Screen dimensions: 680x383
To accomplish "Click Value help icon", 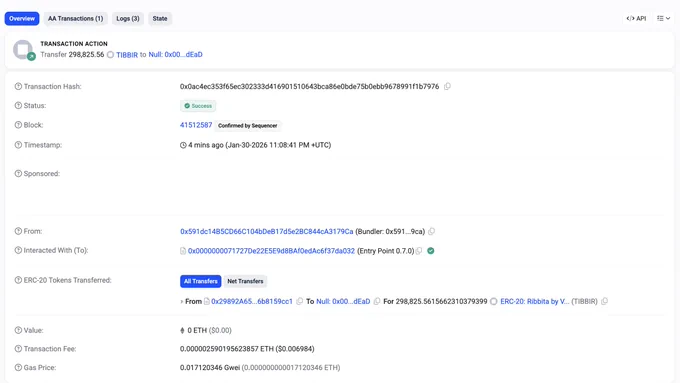I will click(18, 330).
